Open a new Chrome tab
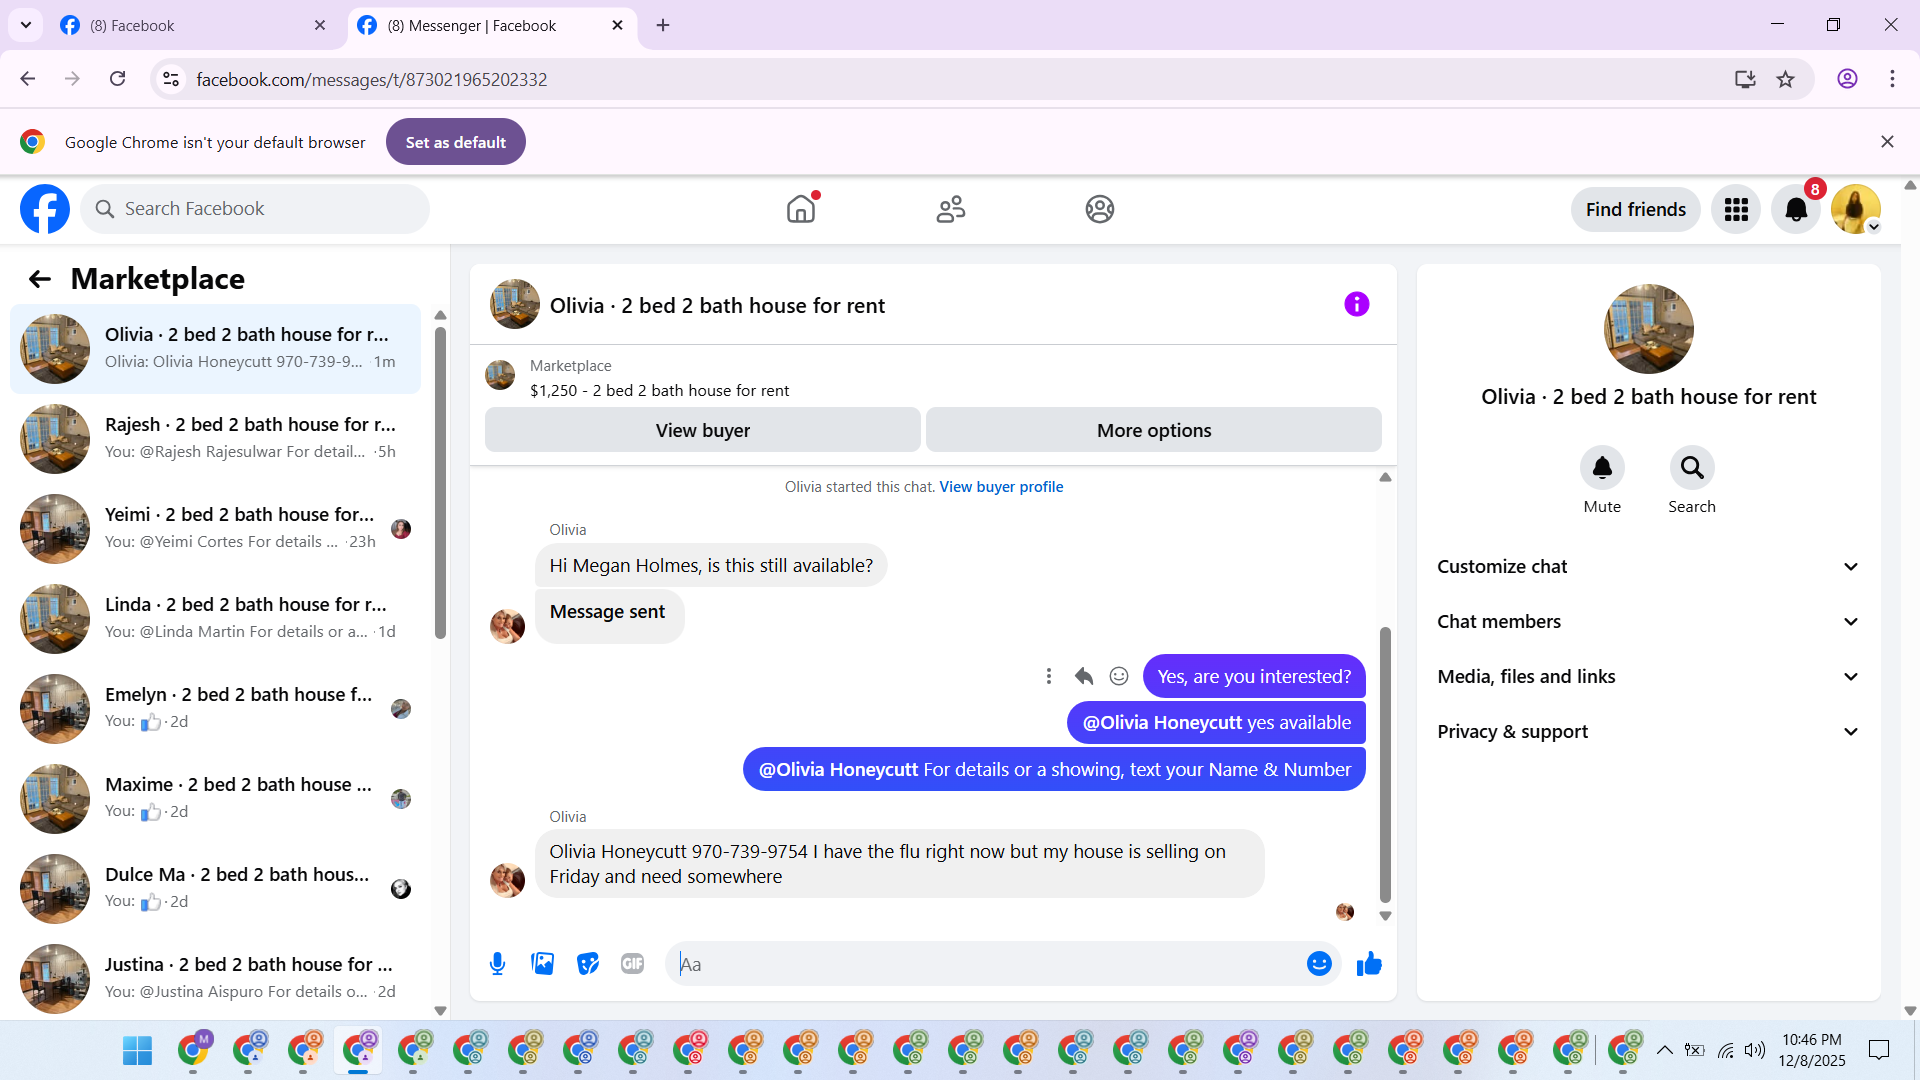 pyautogui.click(x=663, y=25)
